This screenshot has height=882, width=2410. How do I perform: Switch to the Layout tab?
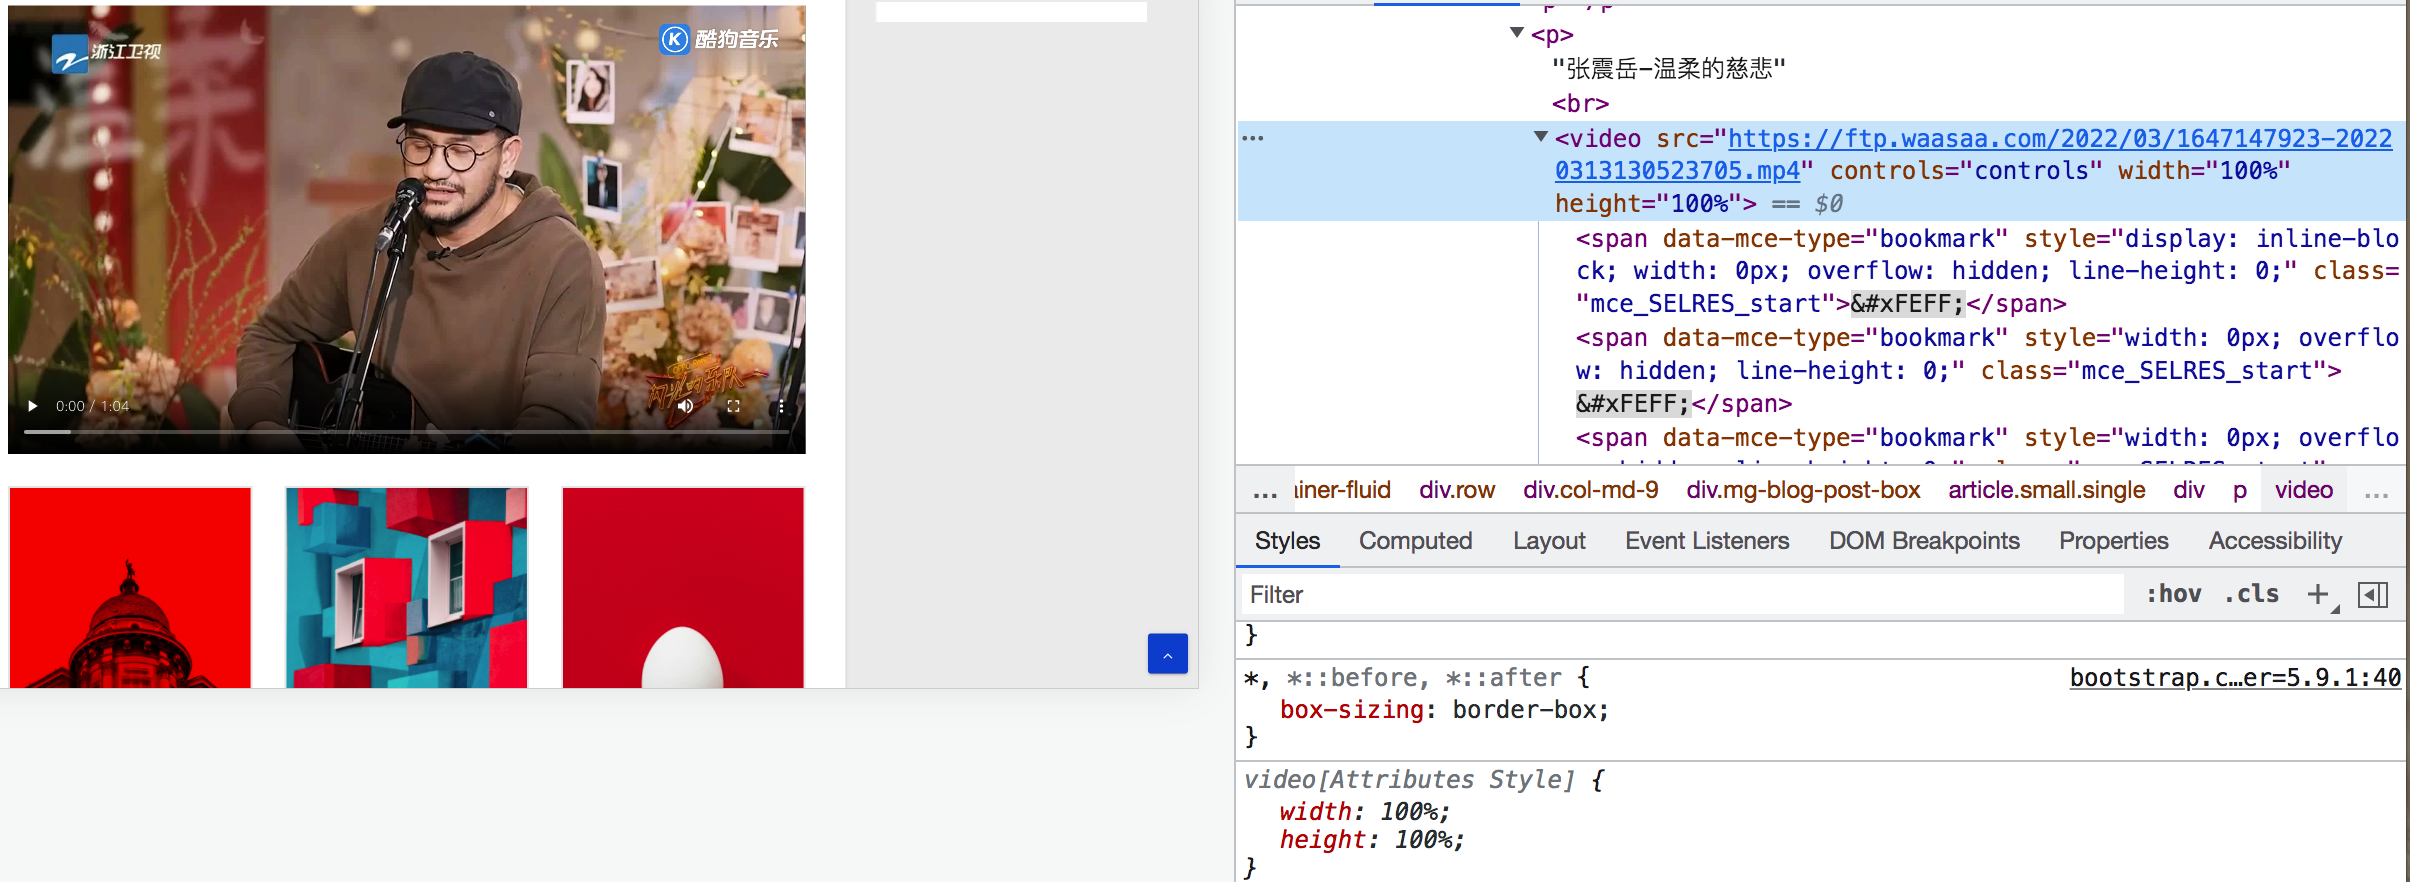pyautogui.click(x=1549, y=541)
